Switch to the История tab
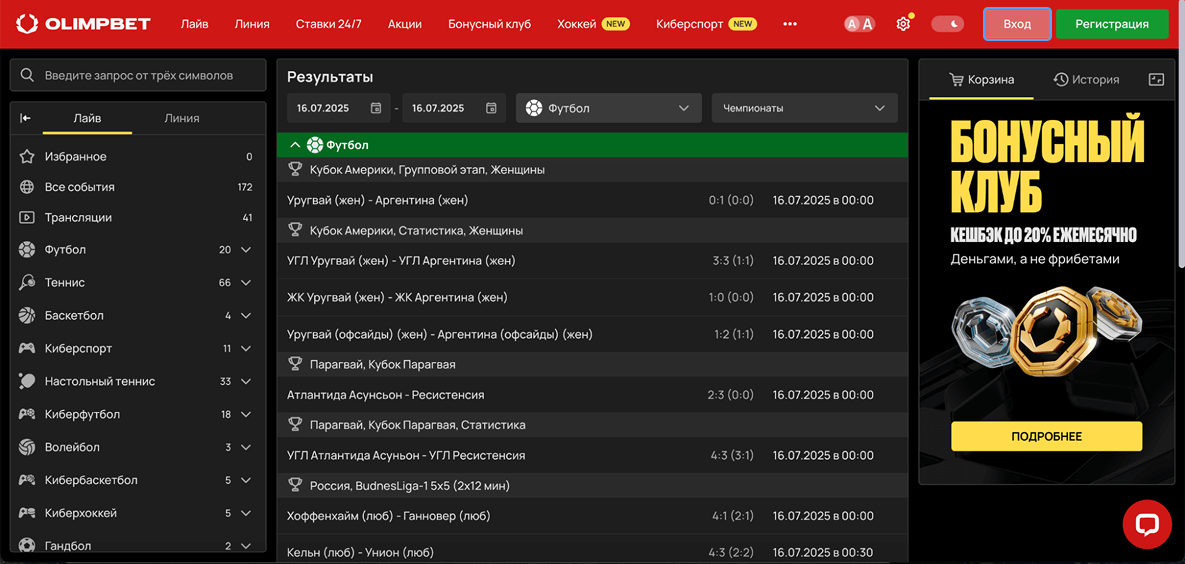 pyautogui.click(x=1086, y=80)
